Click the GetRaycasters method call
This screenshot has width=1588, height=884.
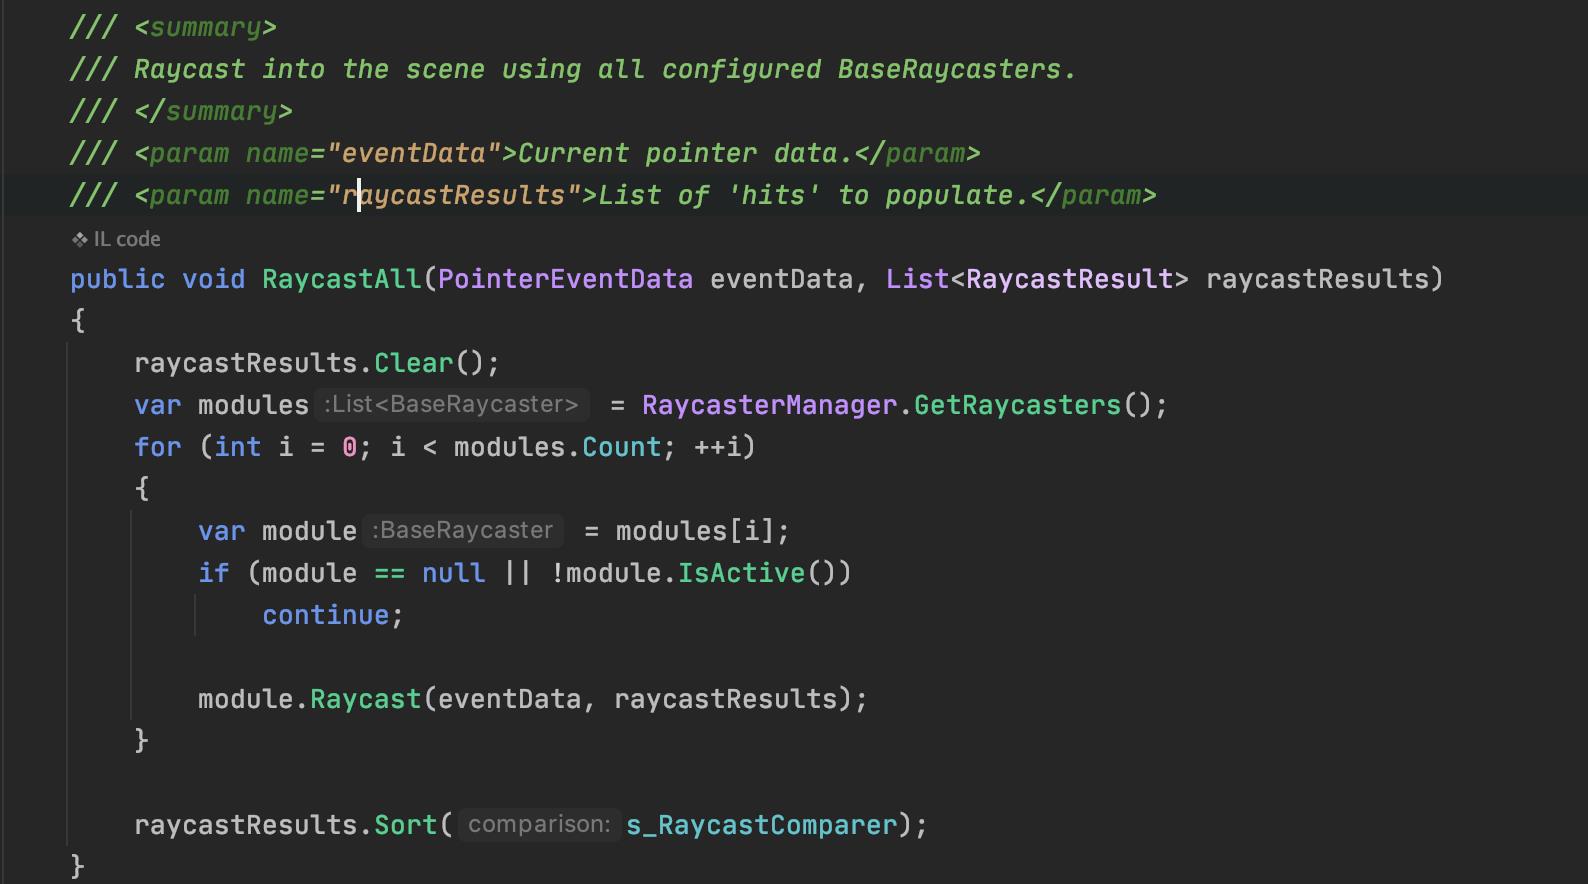[1017, 405]
